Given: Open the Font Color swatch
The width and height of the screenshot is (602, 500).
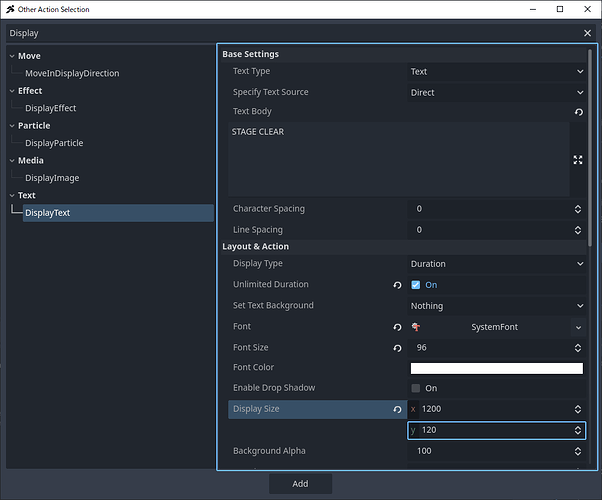Looking at the screenshot, I should click(x=496, y=368).
